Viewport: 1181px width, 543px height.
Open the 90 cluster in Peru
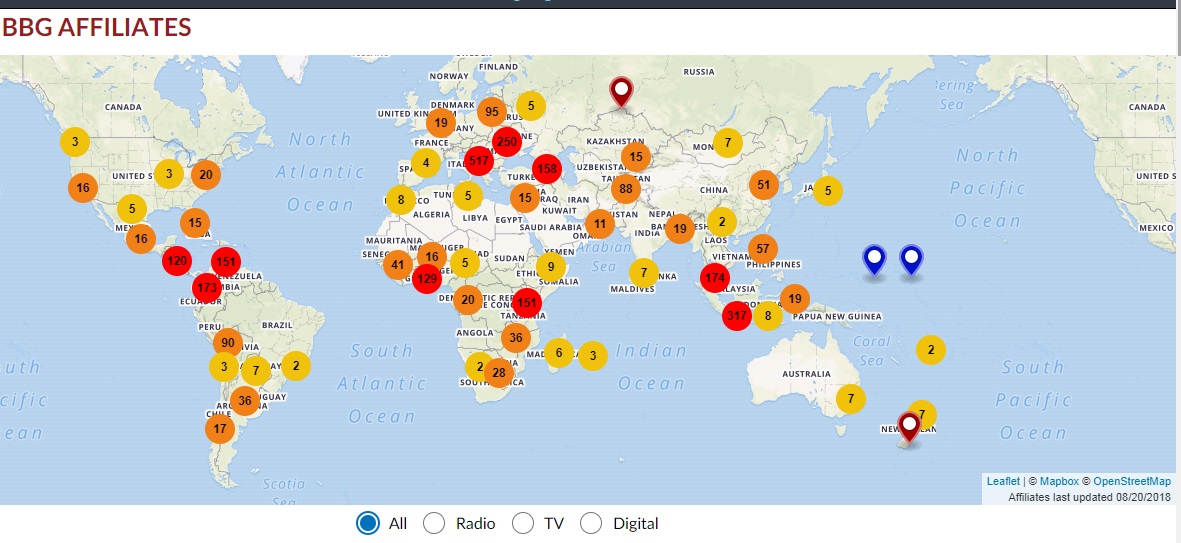click(227, 343)
